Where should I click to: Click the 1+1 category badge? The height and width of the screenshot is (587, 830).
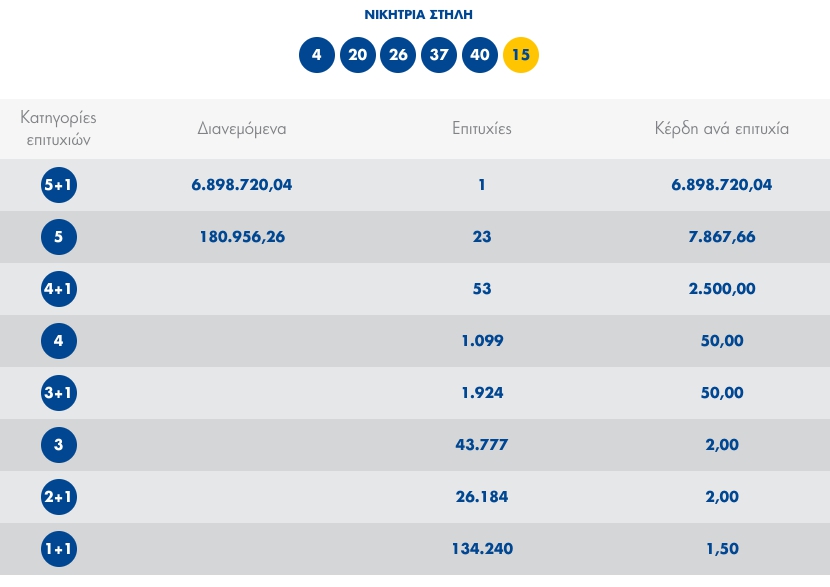tap(59, 549)
